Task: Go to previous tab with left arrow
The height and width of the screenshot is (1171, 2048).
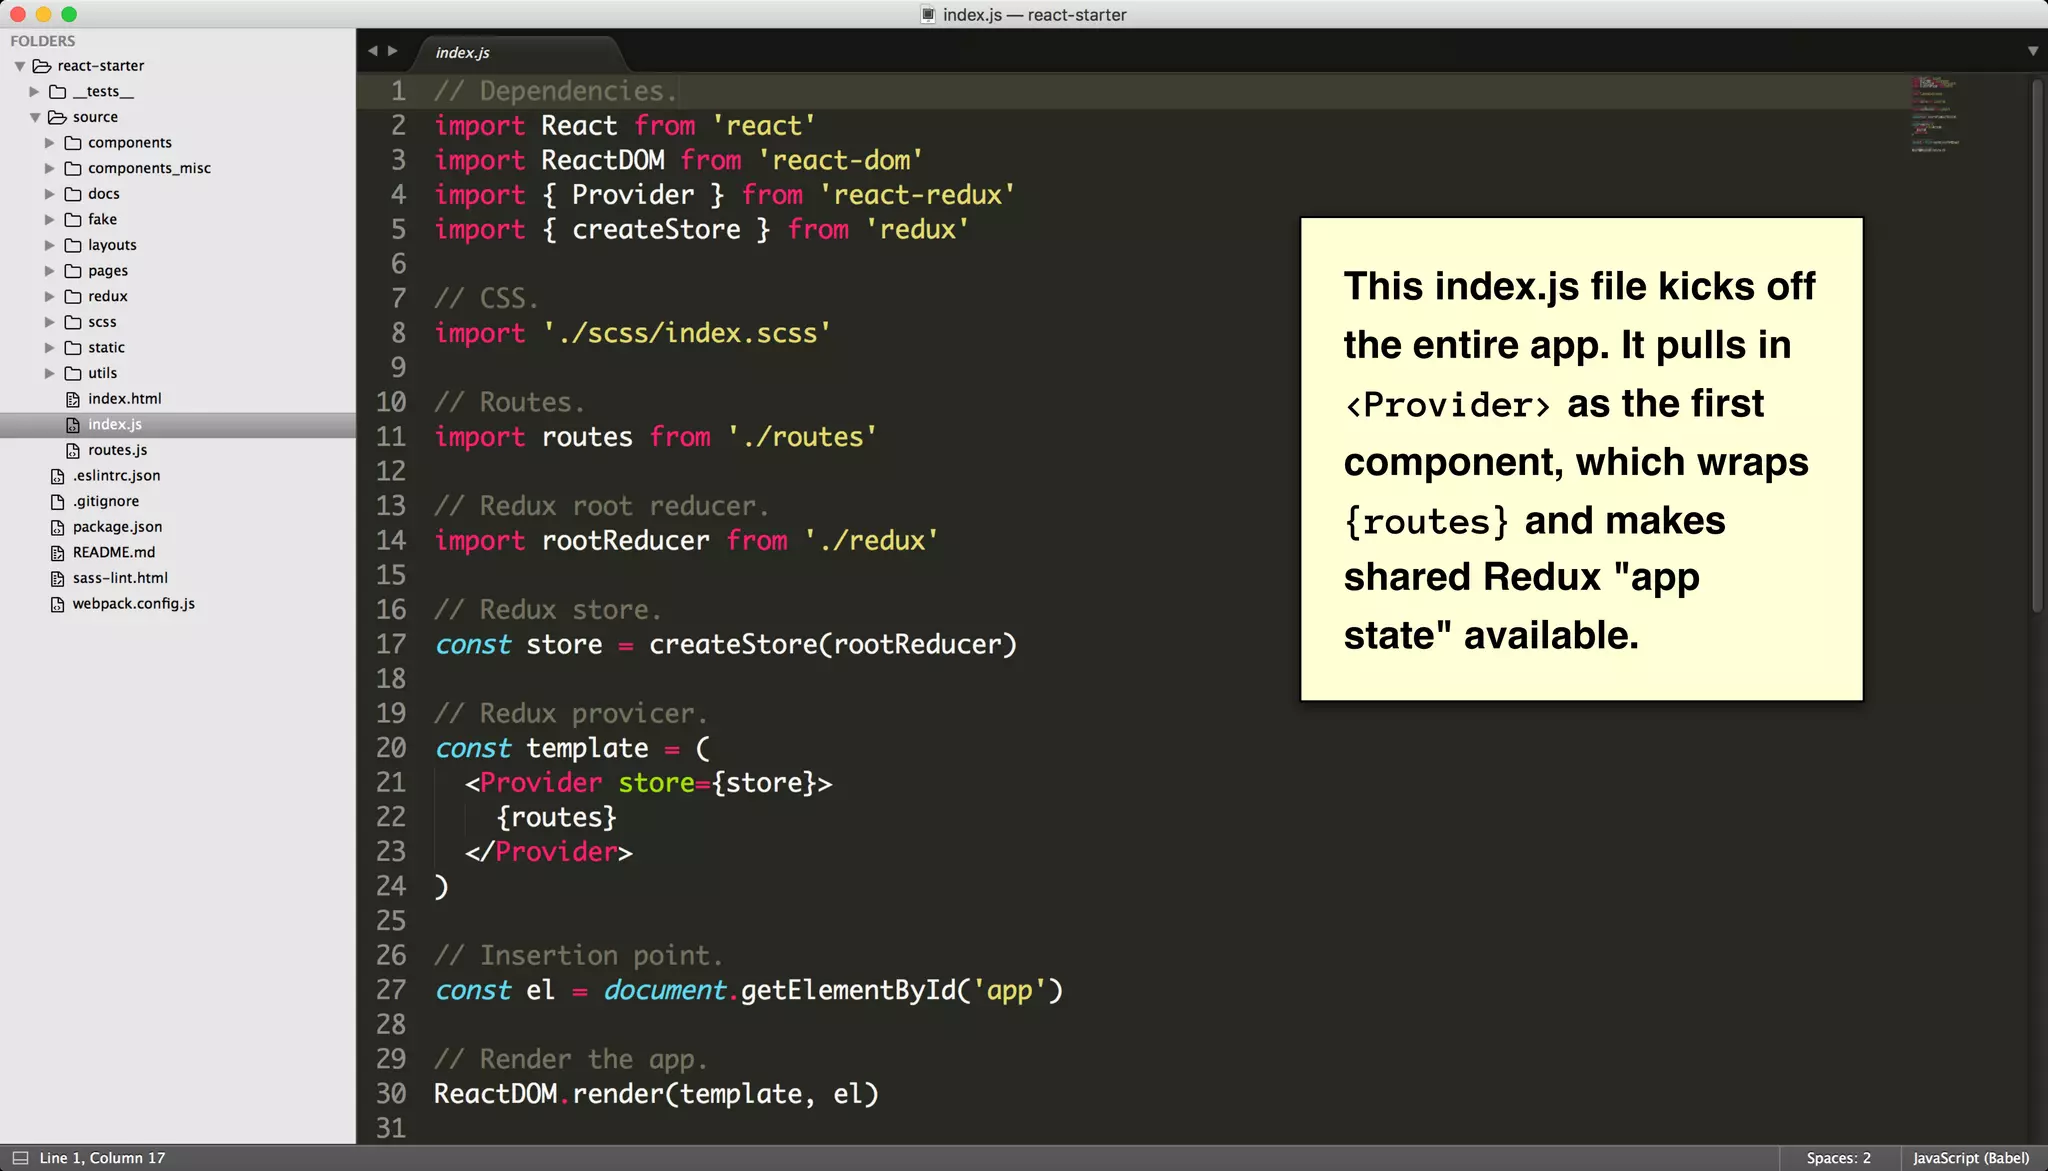Action: (372, 51)
